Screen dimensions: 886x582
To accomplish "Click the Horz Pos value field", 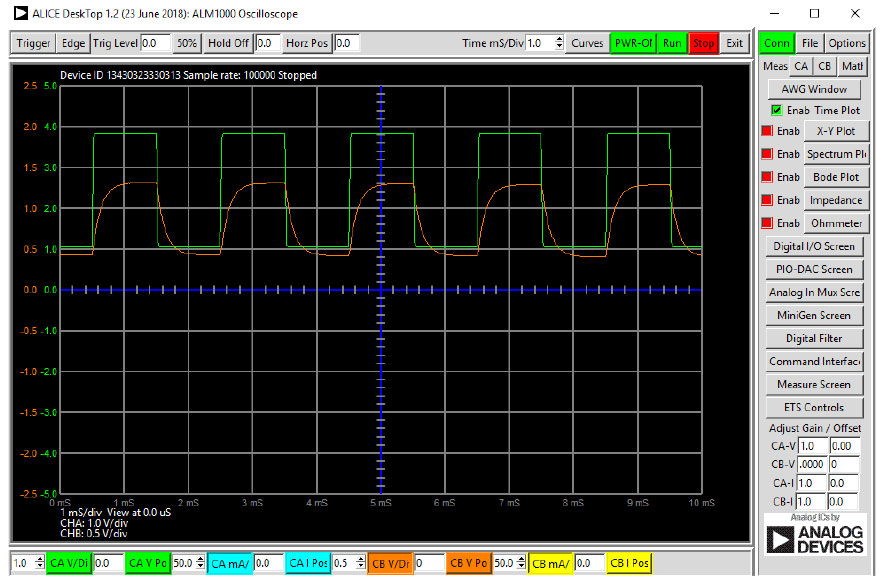I will click(347, 43).
